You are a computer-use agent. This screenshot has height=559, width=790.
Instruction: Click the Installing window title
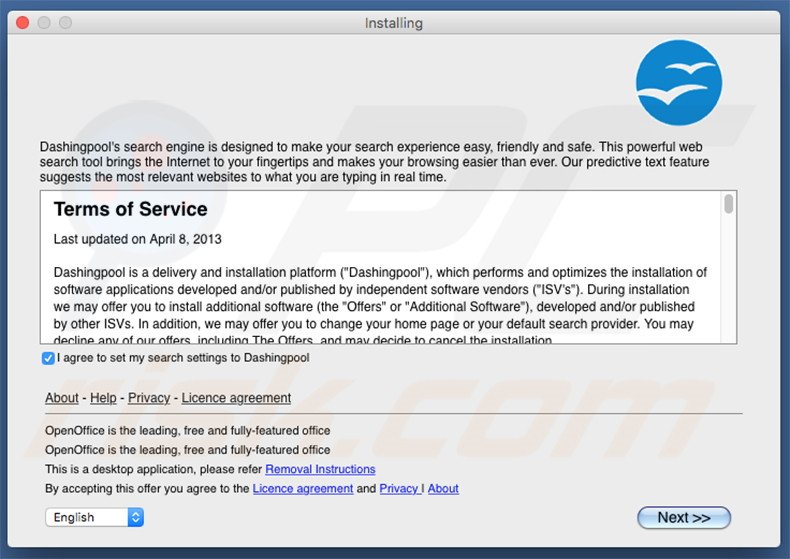393,23
